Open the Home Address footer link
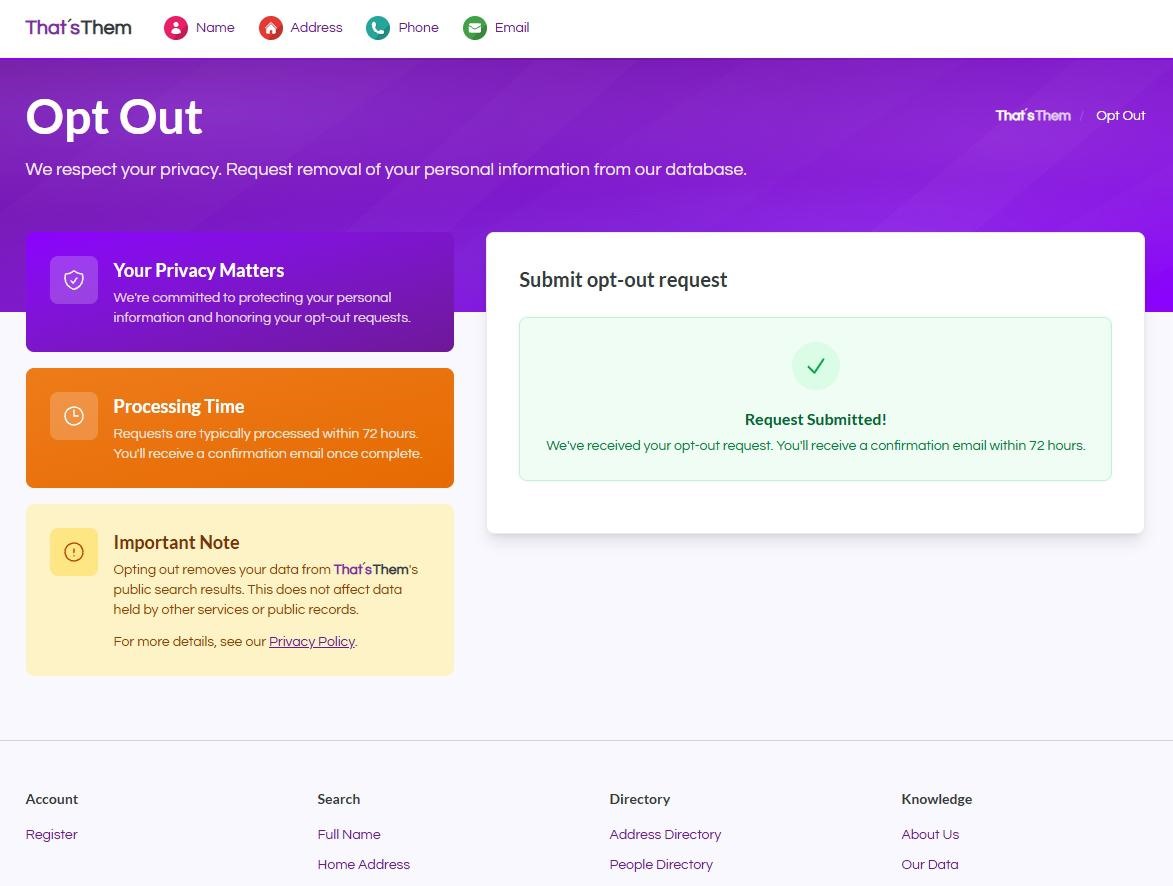This screenshot has width=1173, height=886. tap(364, 864)
